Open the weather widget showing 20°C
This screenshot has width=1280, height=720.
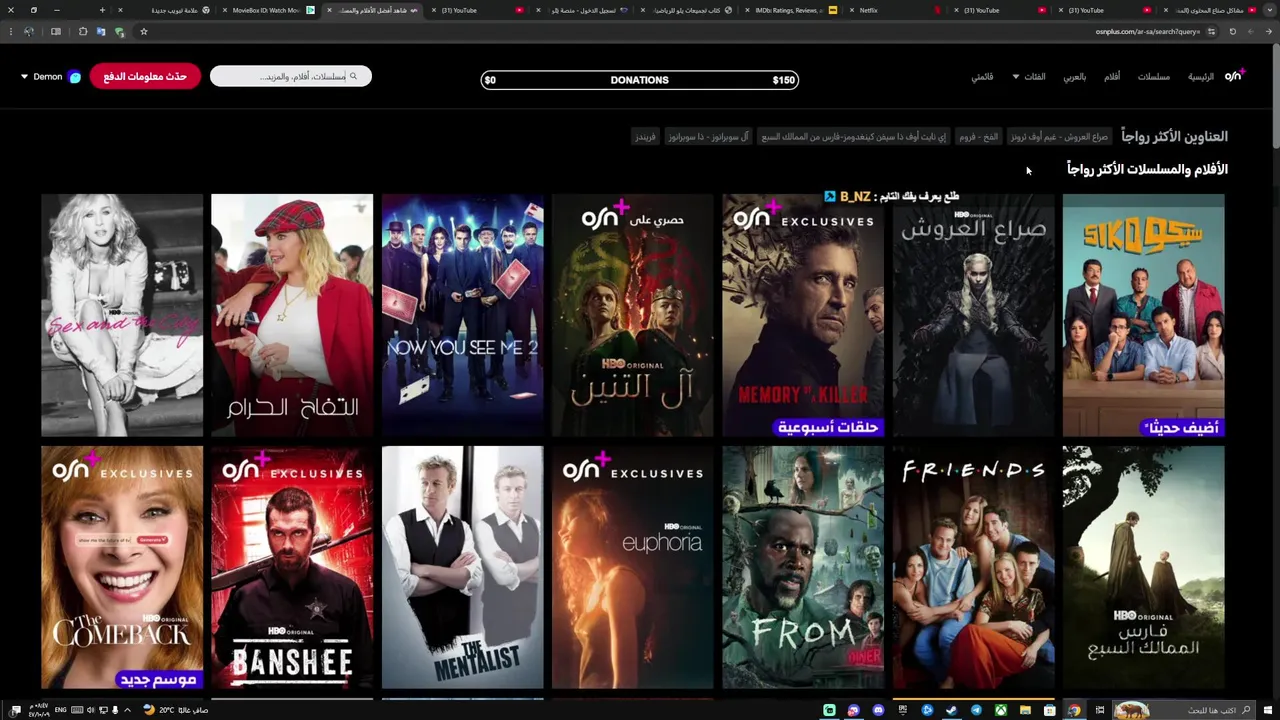[x=176, y=710]
